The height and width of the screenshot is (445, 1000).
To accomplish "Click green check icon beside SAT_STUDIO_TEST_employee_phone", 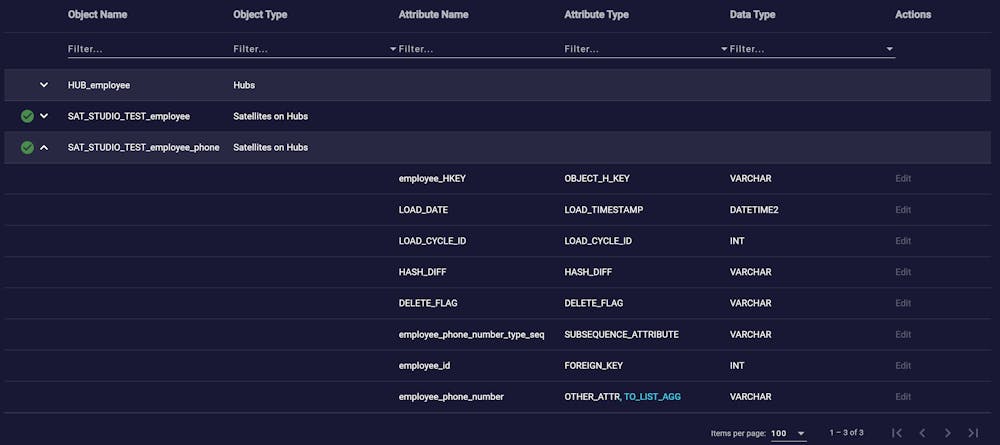I will (x=27, y=147).
